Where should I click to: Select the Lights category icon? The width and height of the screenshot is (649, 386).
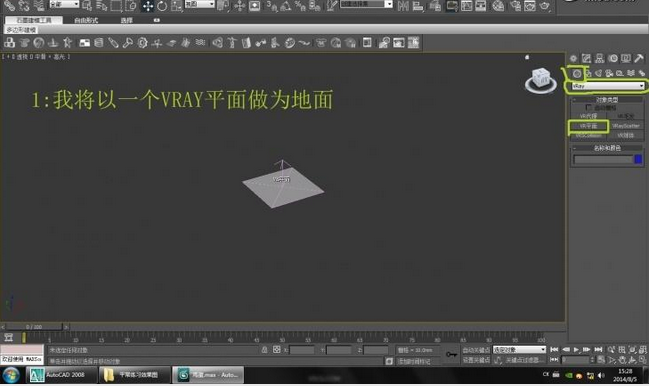coord(599,74)
